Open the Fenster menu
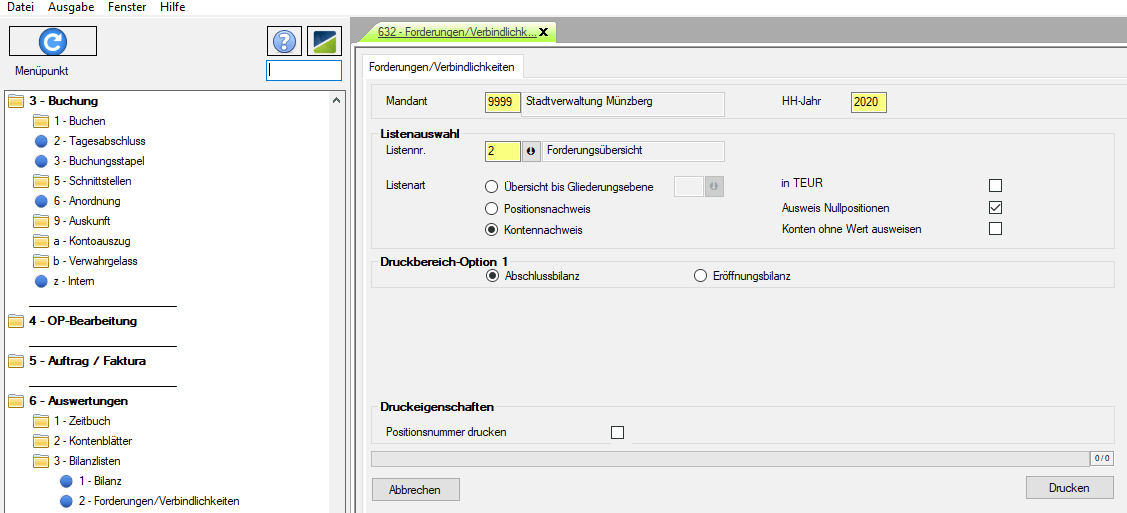This screenshot has height=513, width=1127. click(127, 7)
